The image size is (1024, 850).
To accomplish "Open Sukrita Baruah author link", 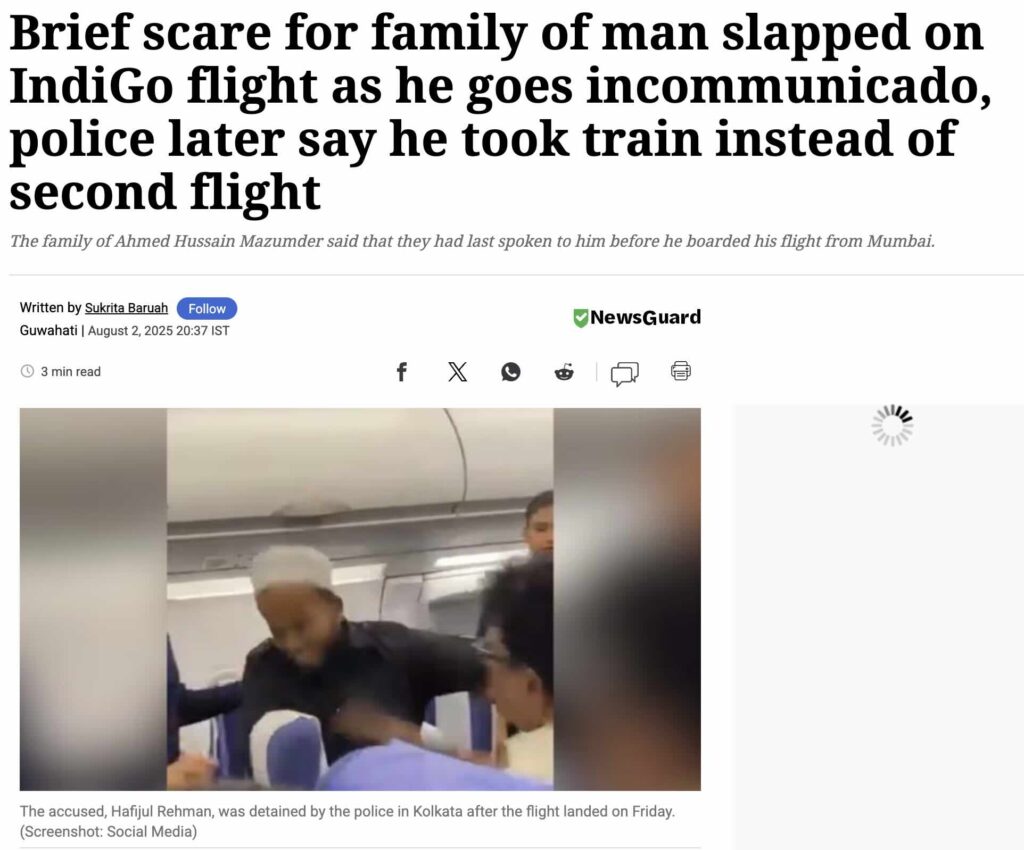I will pyautogui.click(x=126, y=307).
